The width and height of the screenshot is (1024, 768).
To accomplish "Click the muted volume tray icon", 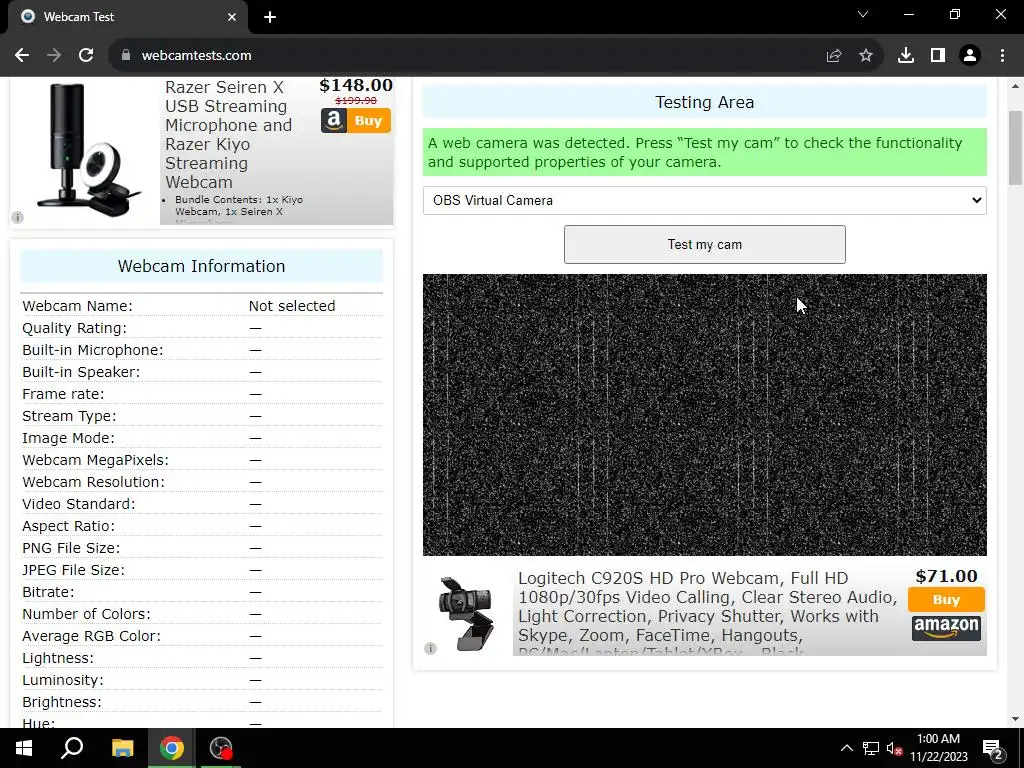I will click(894, 748).
